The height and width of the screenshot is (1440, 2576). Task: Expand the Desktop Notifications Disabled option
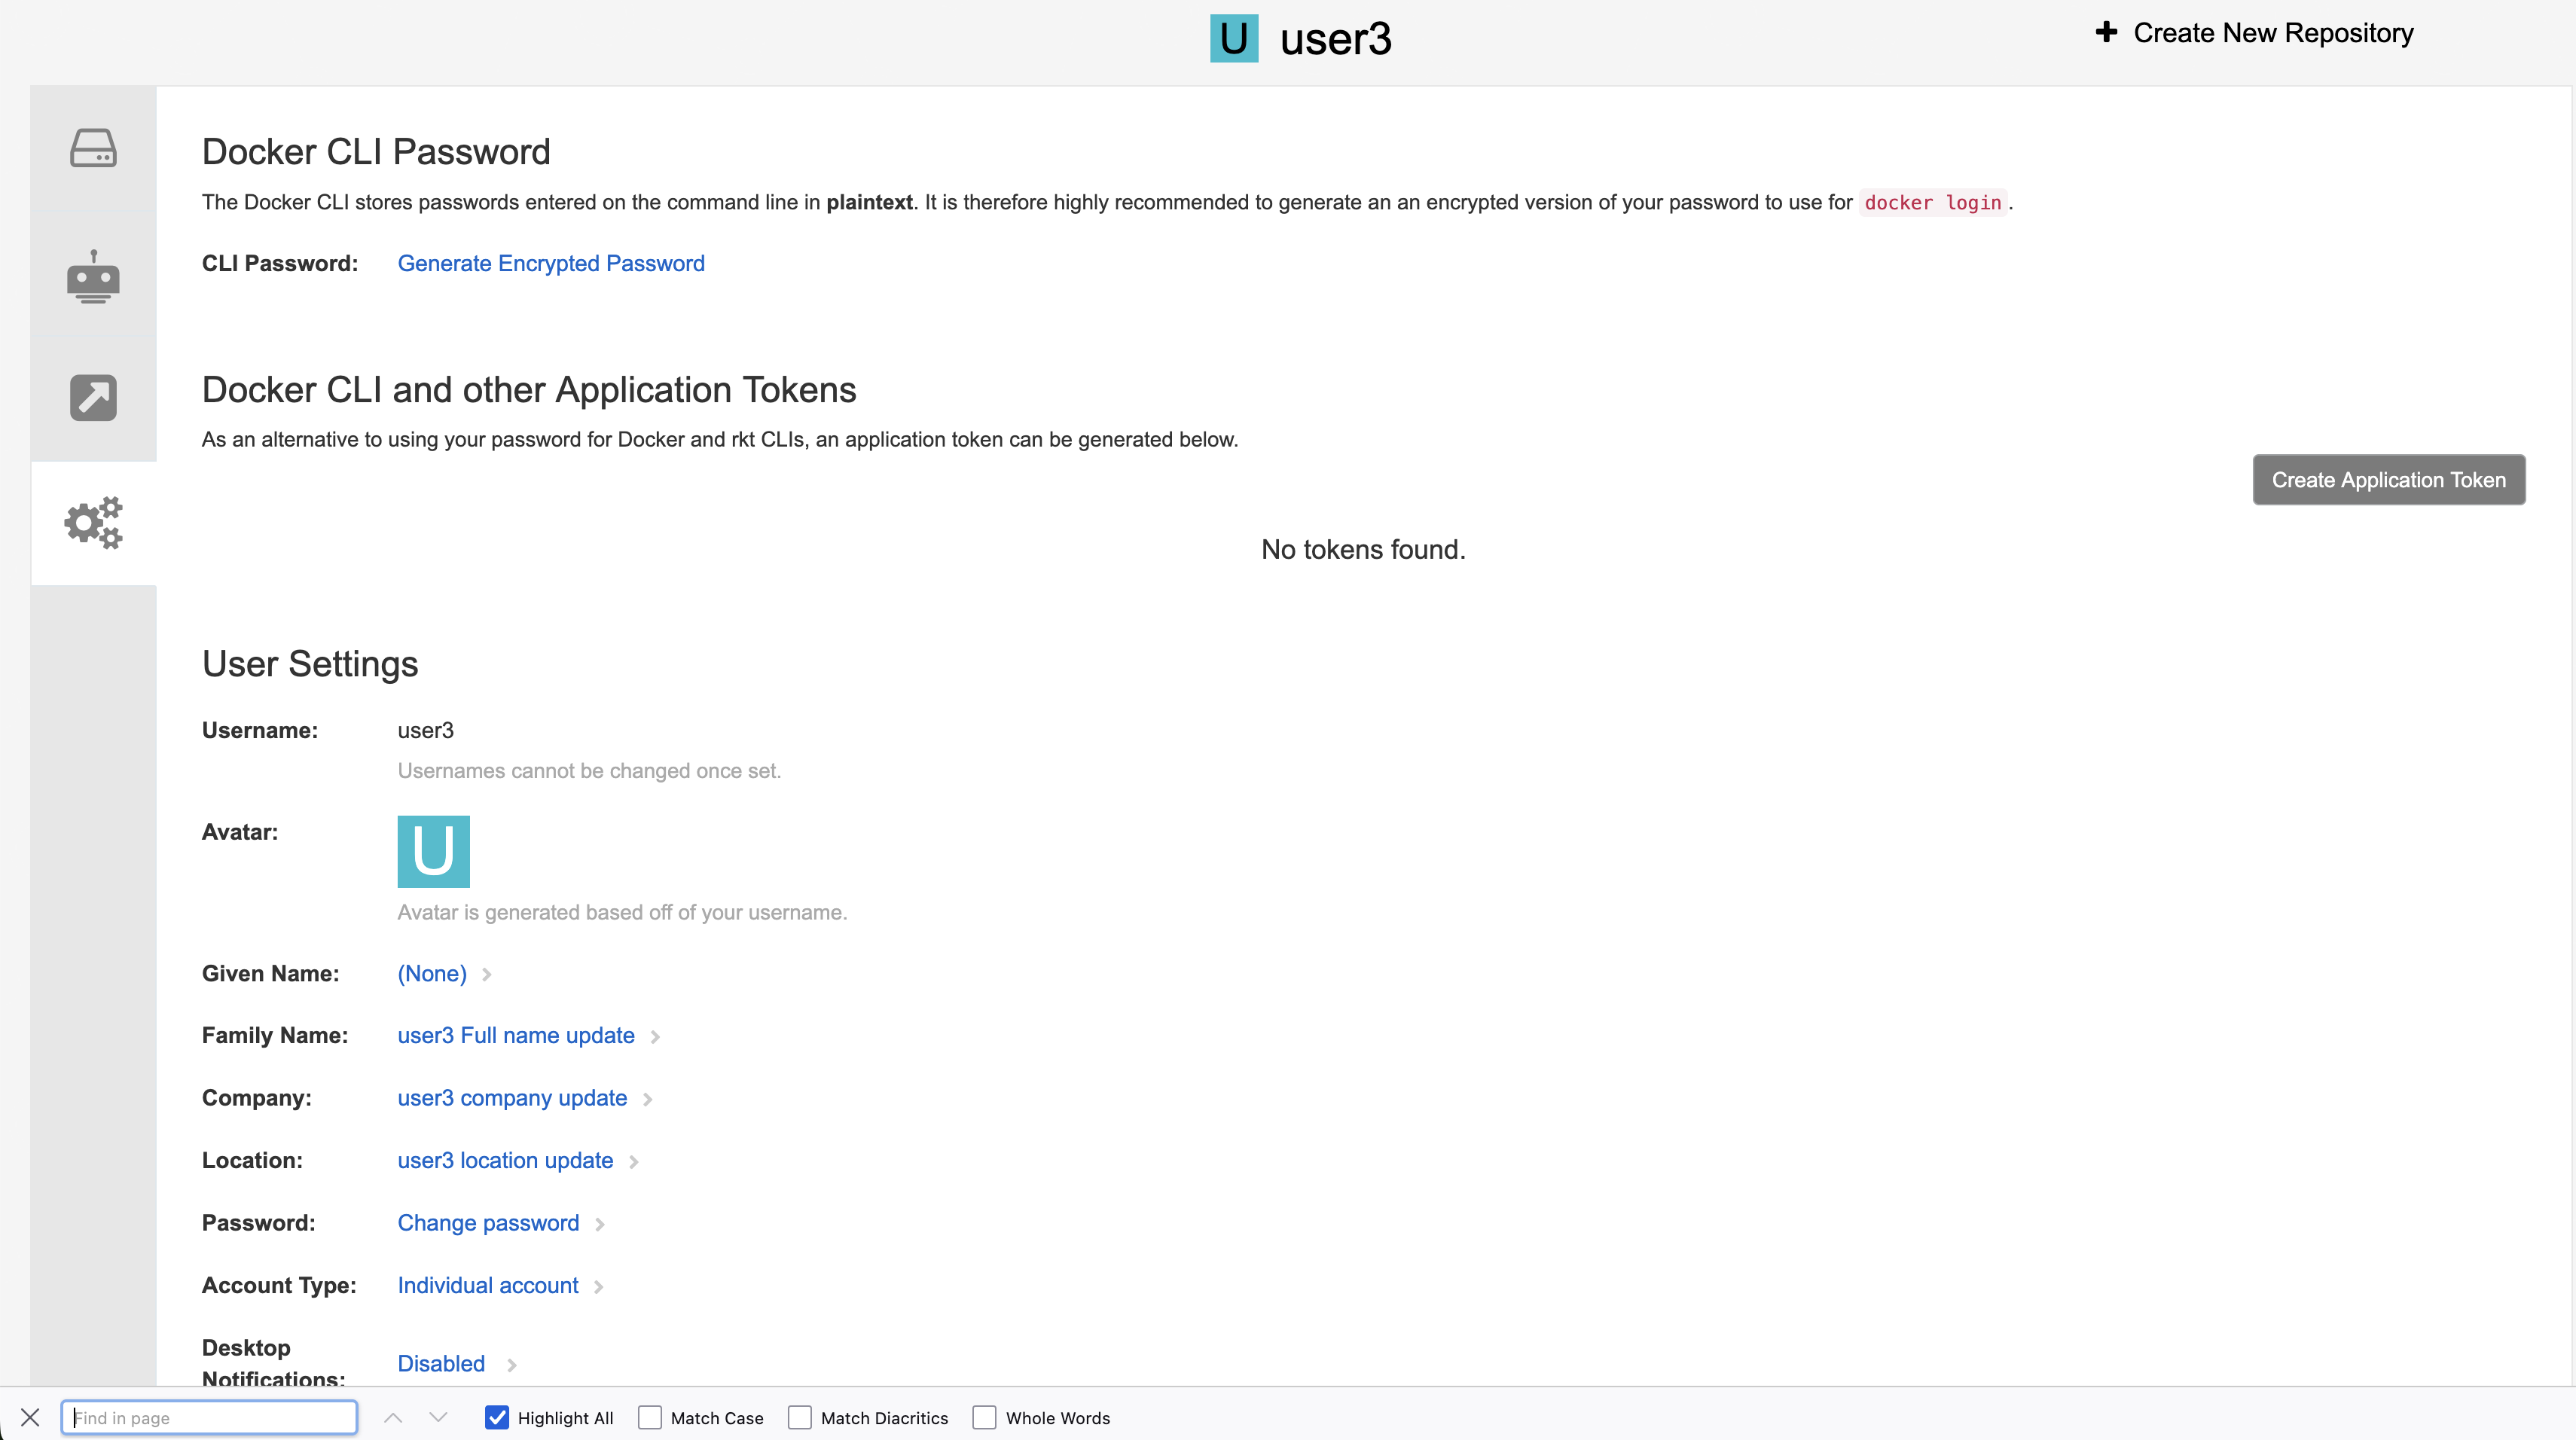point(441,1363)
